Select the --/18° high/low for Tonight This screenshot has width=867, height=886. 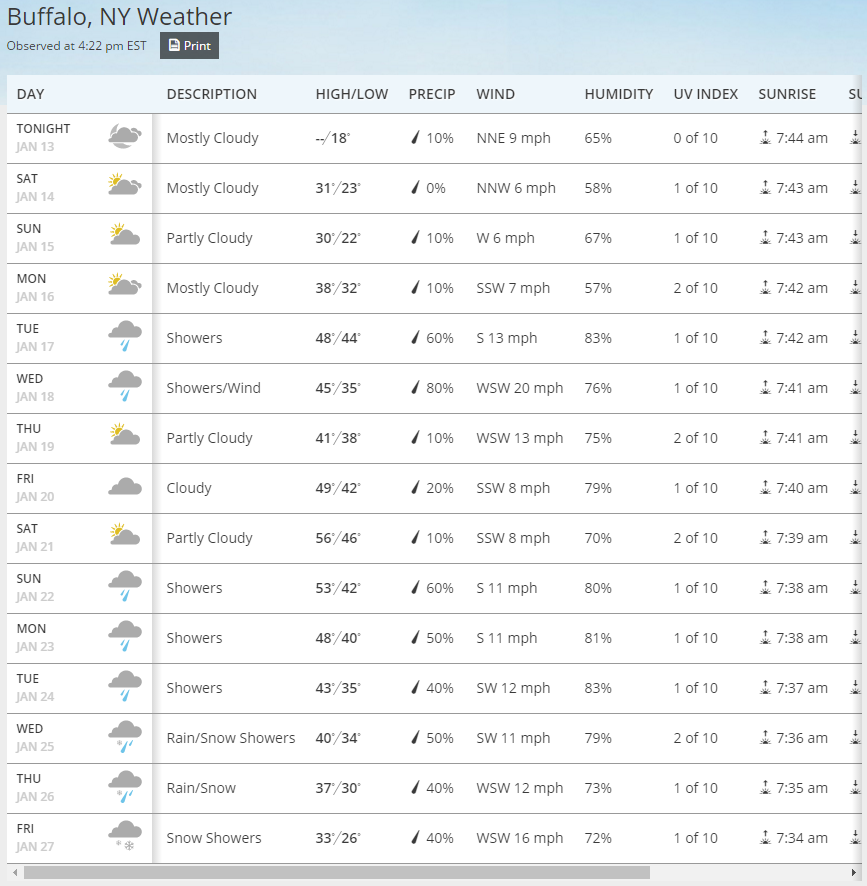[333, 137]
